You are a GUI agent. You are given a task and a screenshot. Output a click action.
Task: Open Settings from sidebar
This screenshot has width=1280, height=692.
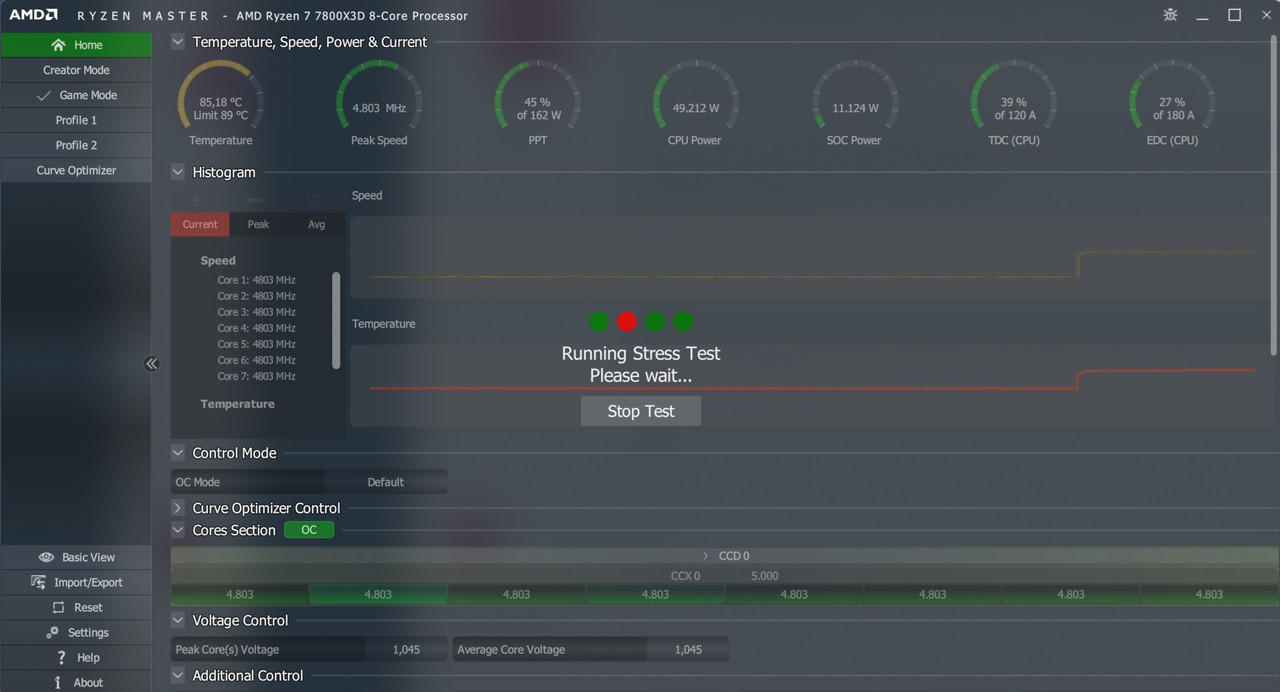[x=76, y=632]
